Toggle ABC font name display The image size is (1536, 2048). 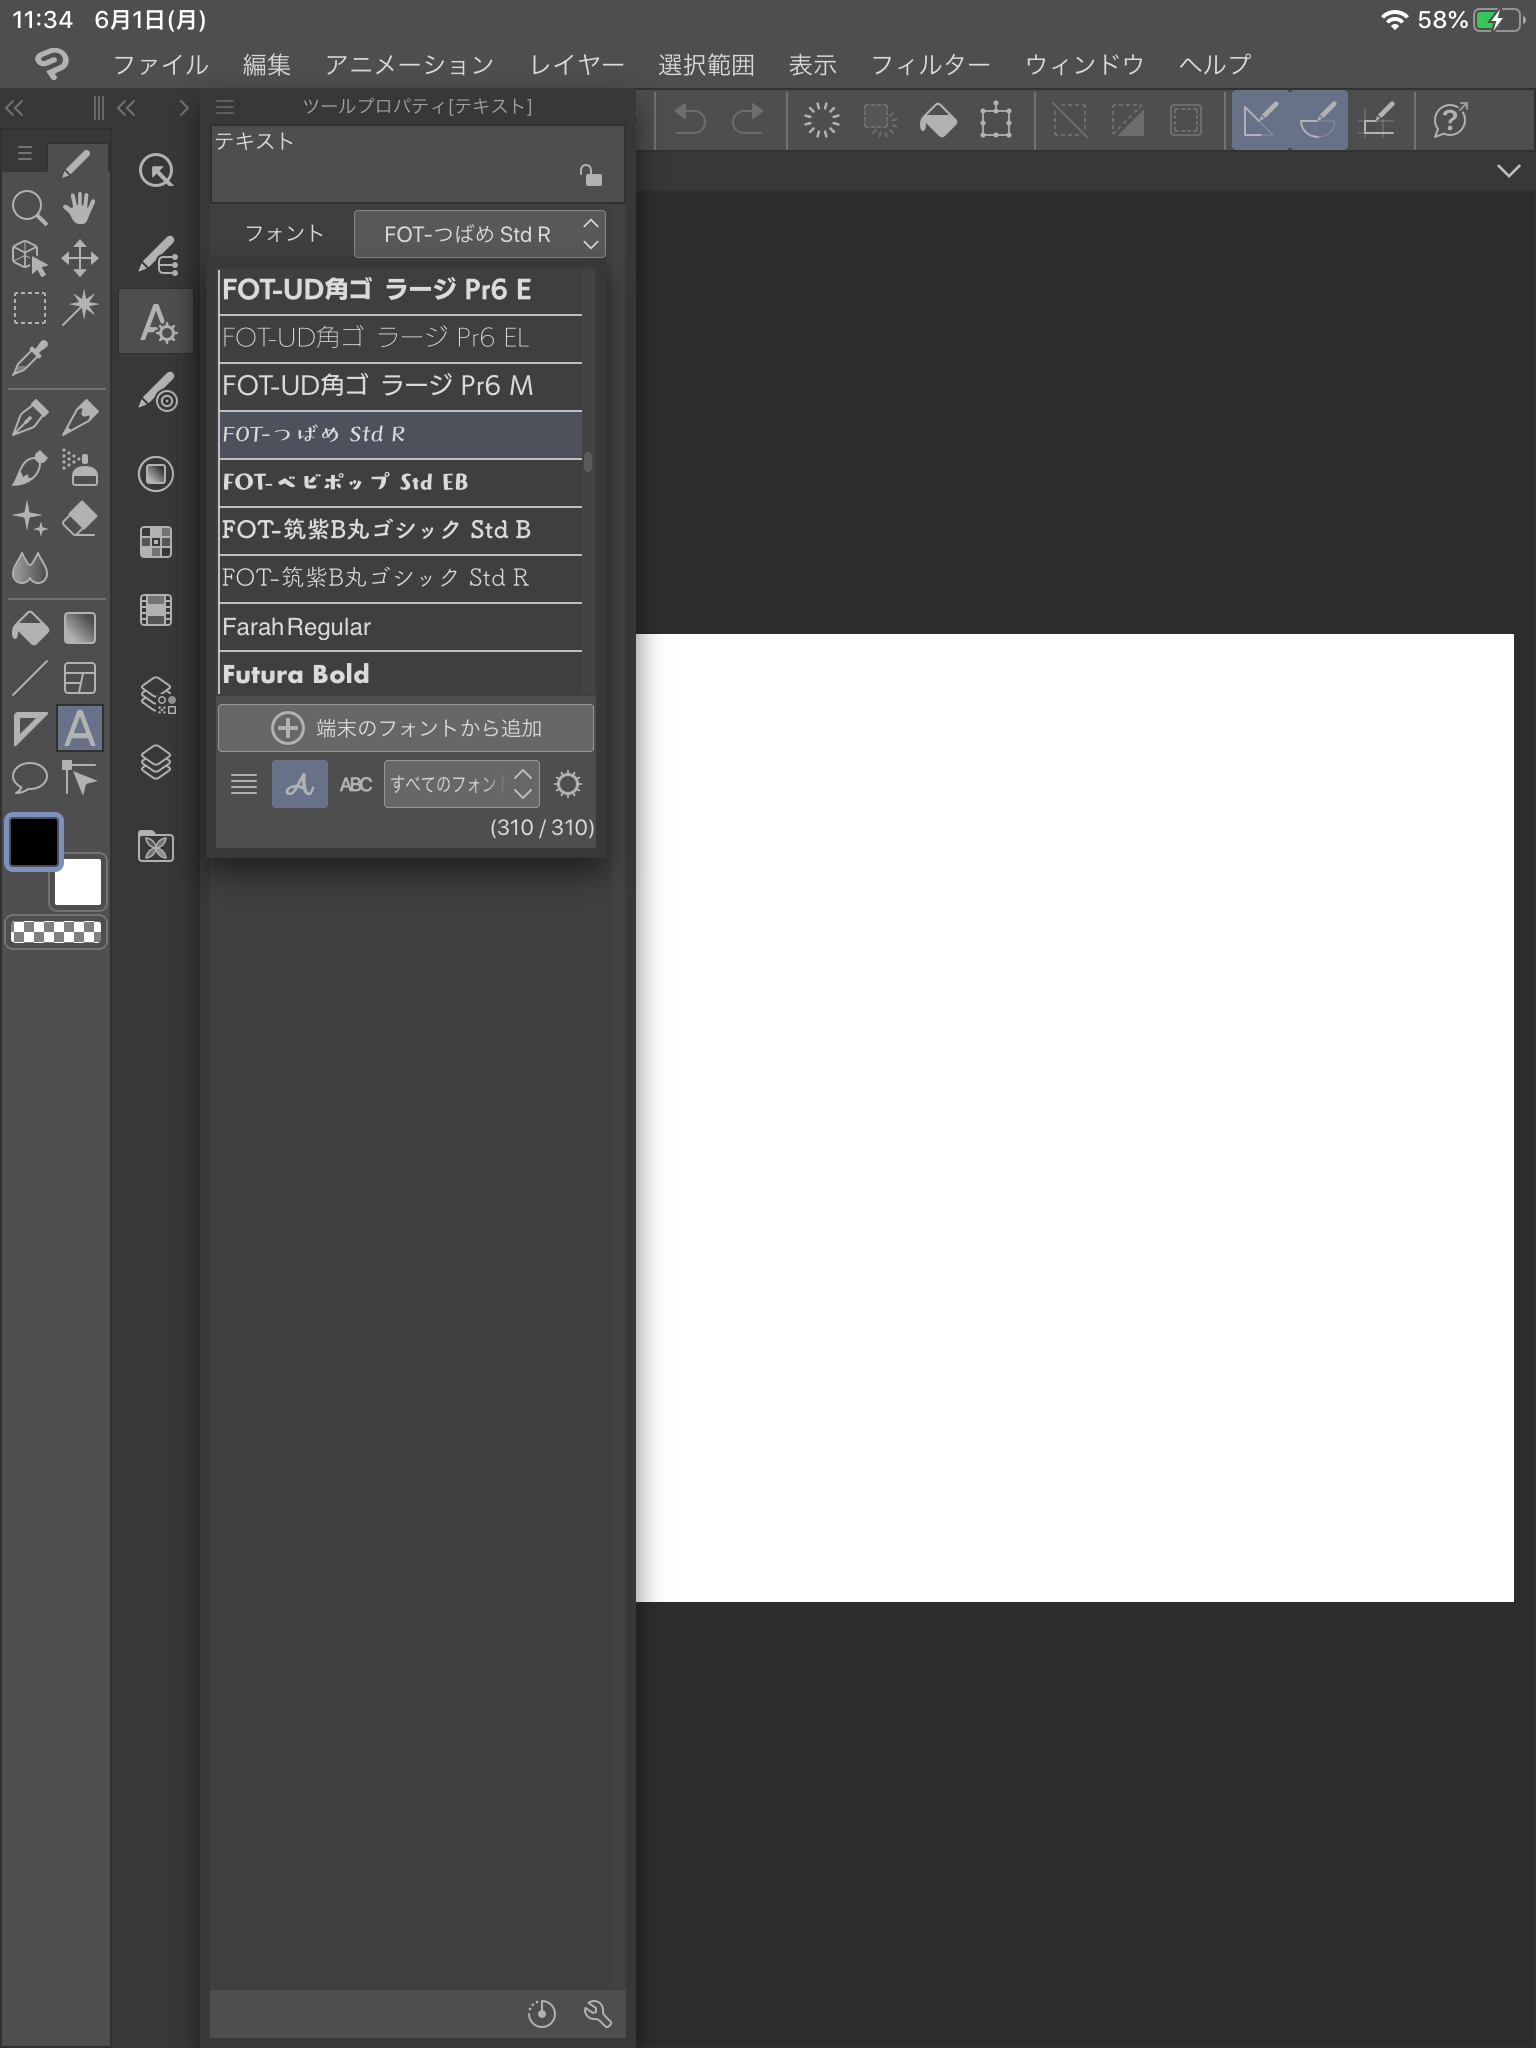click(x=355, y=784)
